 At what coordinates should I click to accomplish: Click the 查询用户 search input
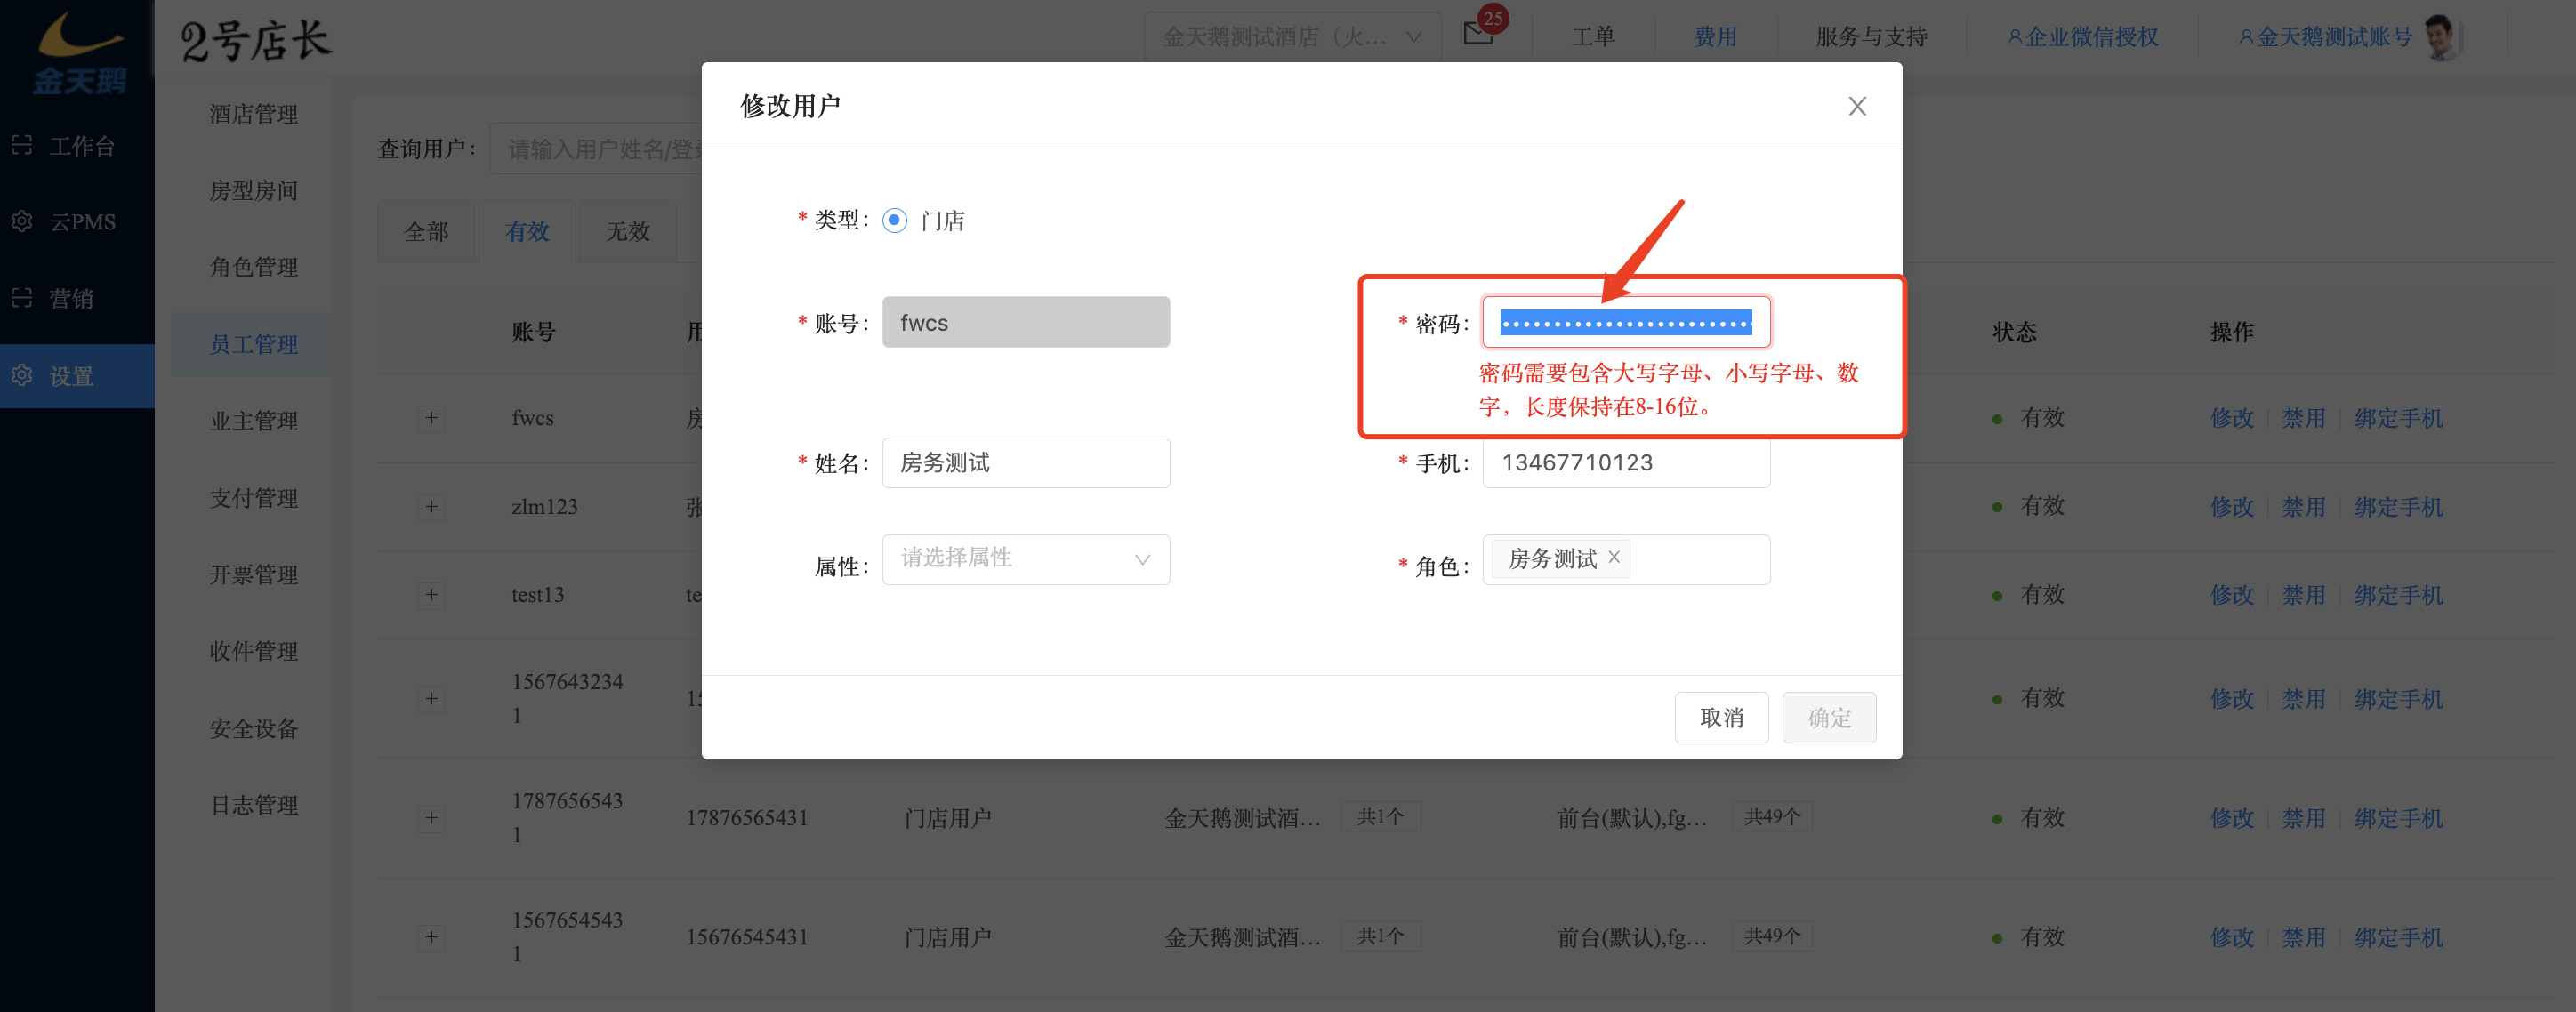tap(596, 149)
